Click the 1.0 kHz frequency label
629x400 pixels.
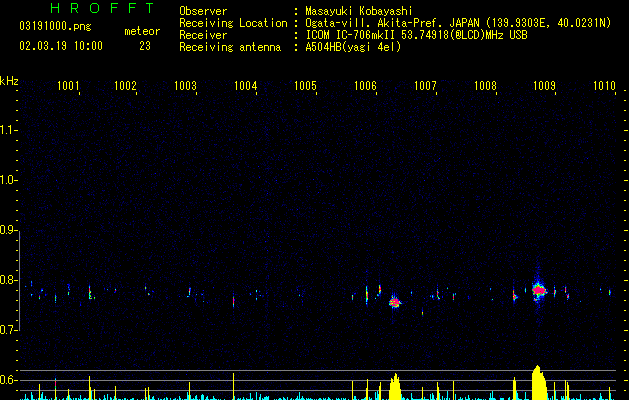click(8, 180)
